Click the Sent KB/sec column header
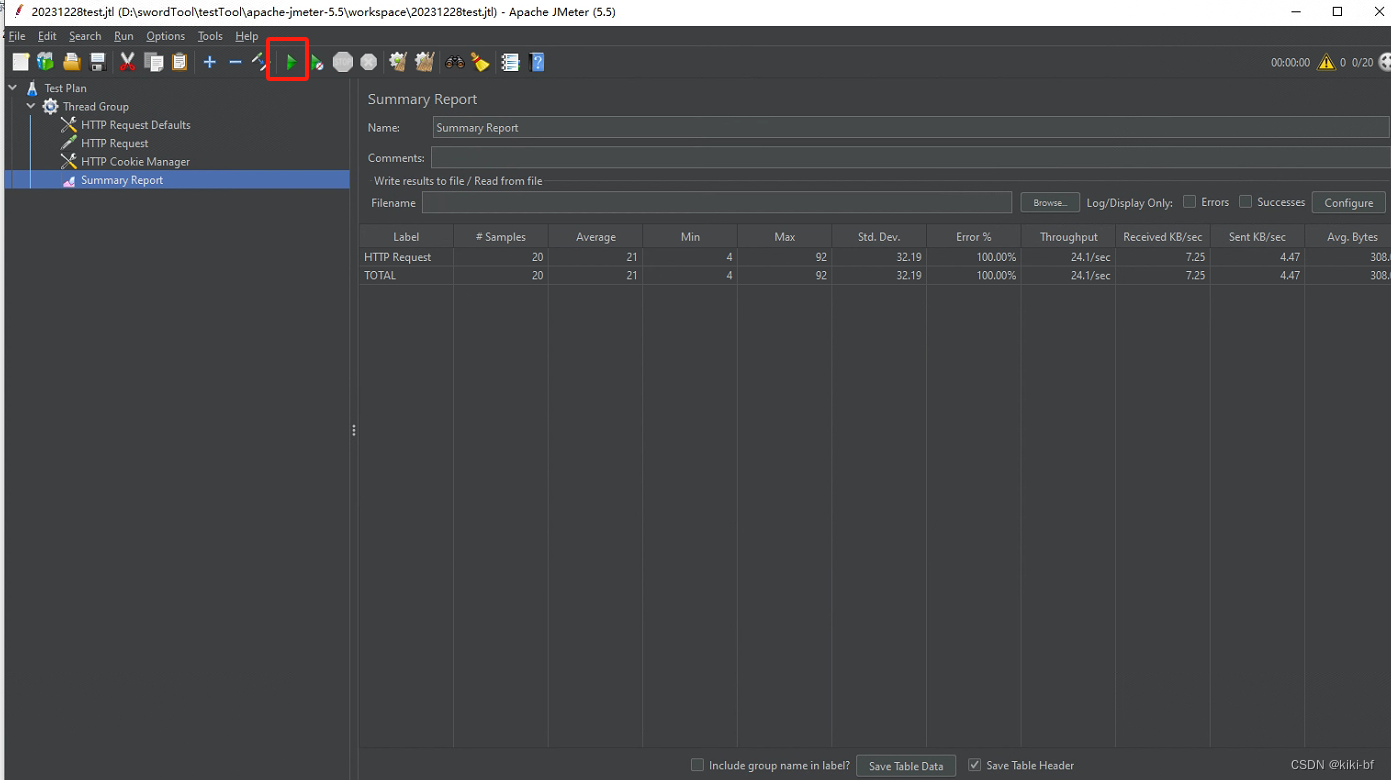1391x780 pixels. 1258,237
